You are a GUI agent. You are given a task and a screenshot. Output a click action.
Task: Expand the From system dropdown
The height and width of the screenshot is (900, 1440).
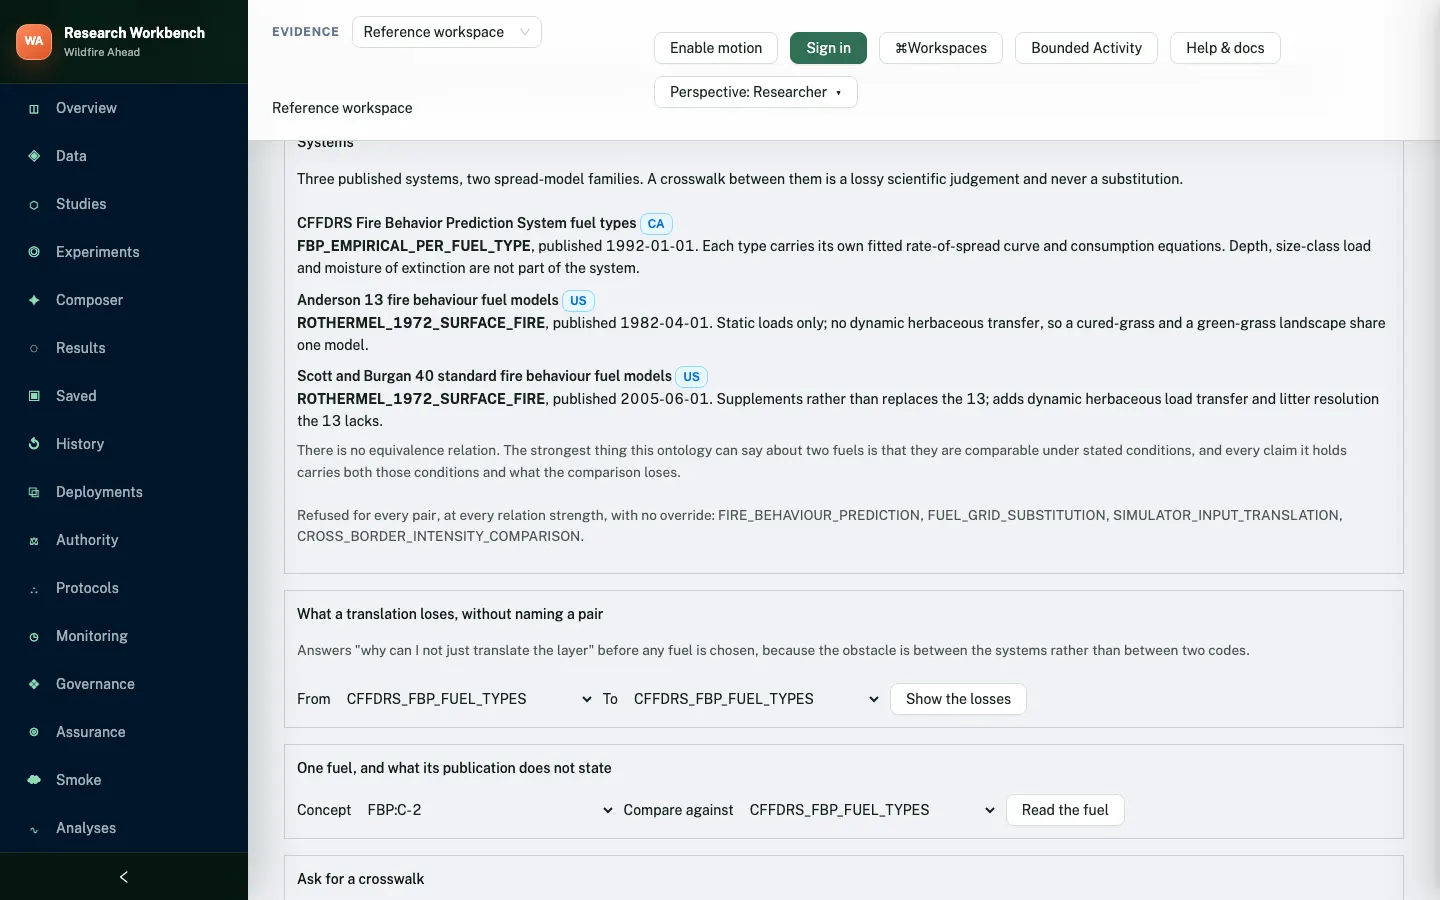(469, 699)
